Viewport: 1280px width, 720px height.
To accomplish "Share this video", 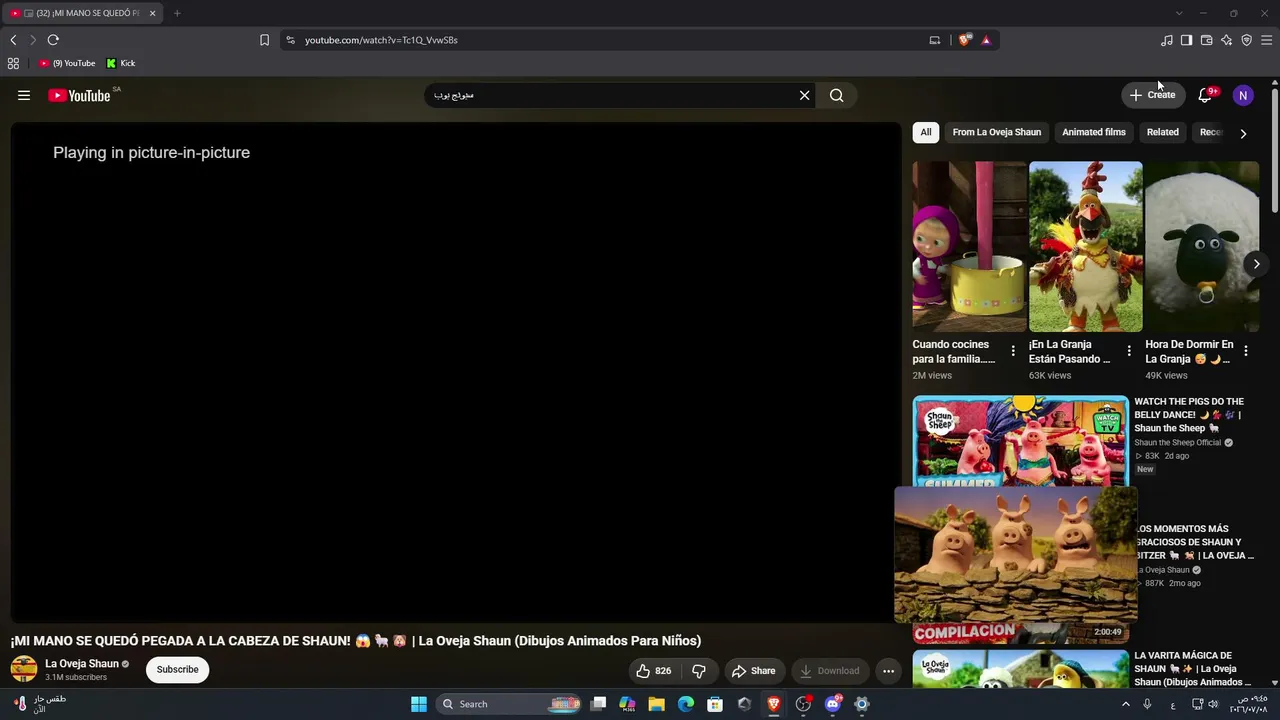I will point(753,671).
